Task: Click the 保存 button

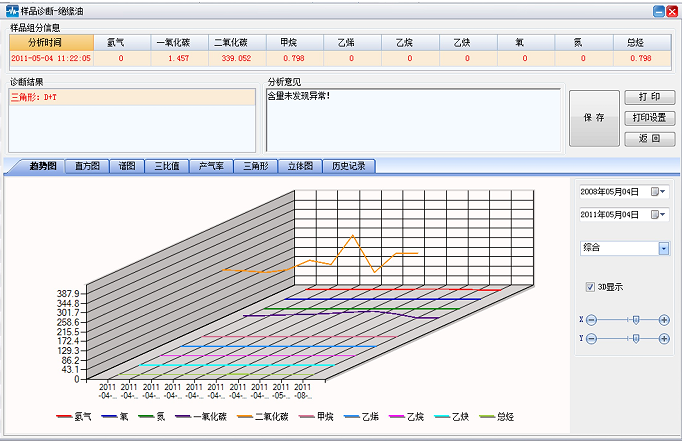Action: coord(593,117)
